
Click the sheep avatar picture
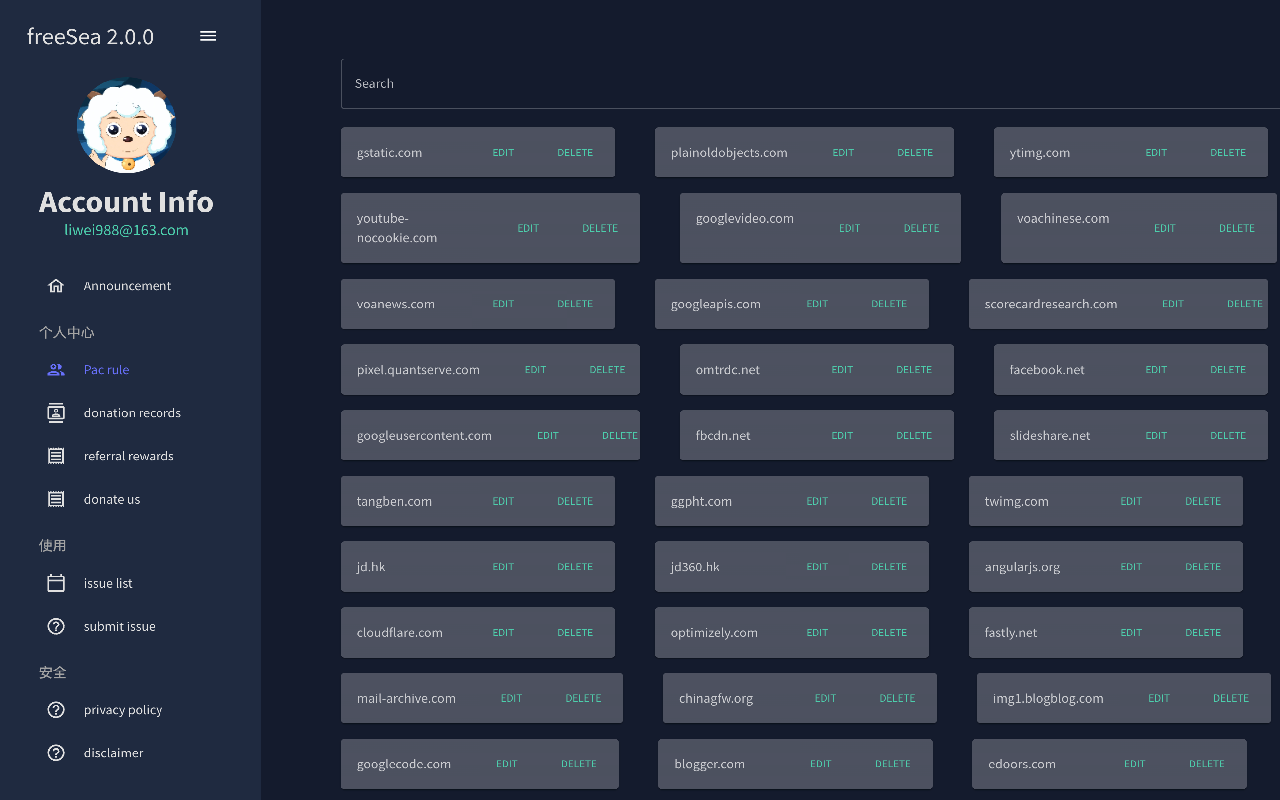click(127, 126)
